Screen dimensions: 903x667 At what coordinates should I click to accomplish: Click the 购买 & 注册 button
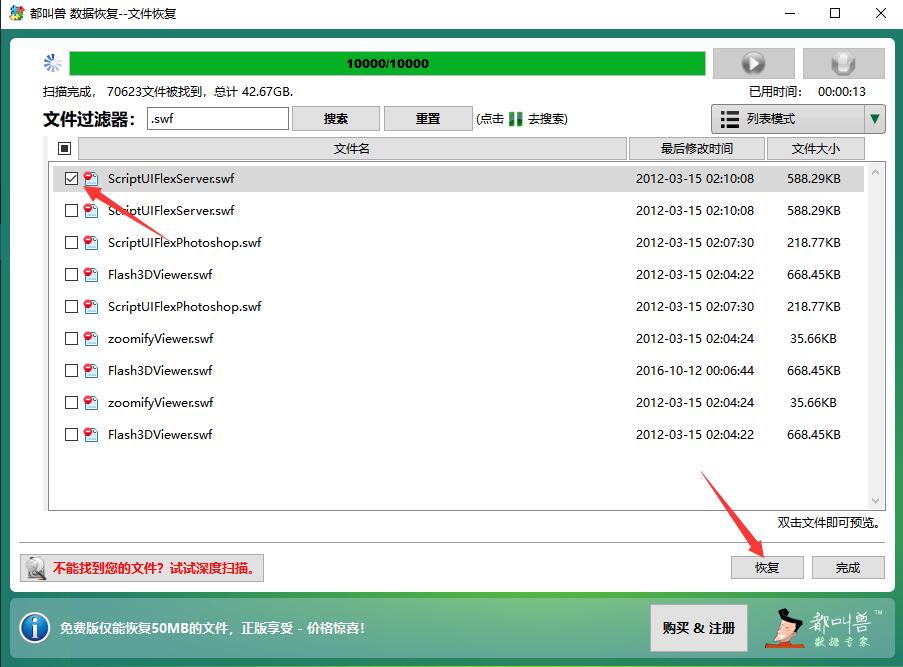(x=698, y=628)
